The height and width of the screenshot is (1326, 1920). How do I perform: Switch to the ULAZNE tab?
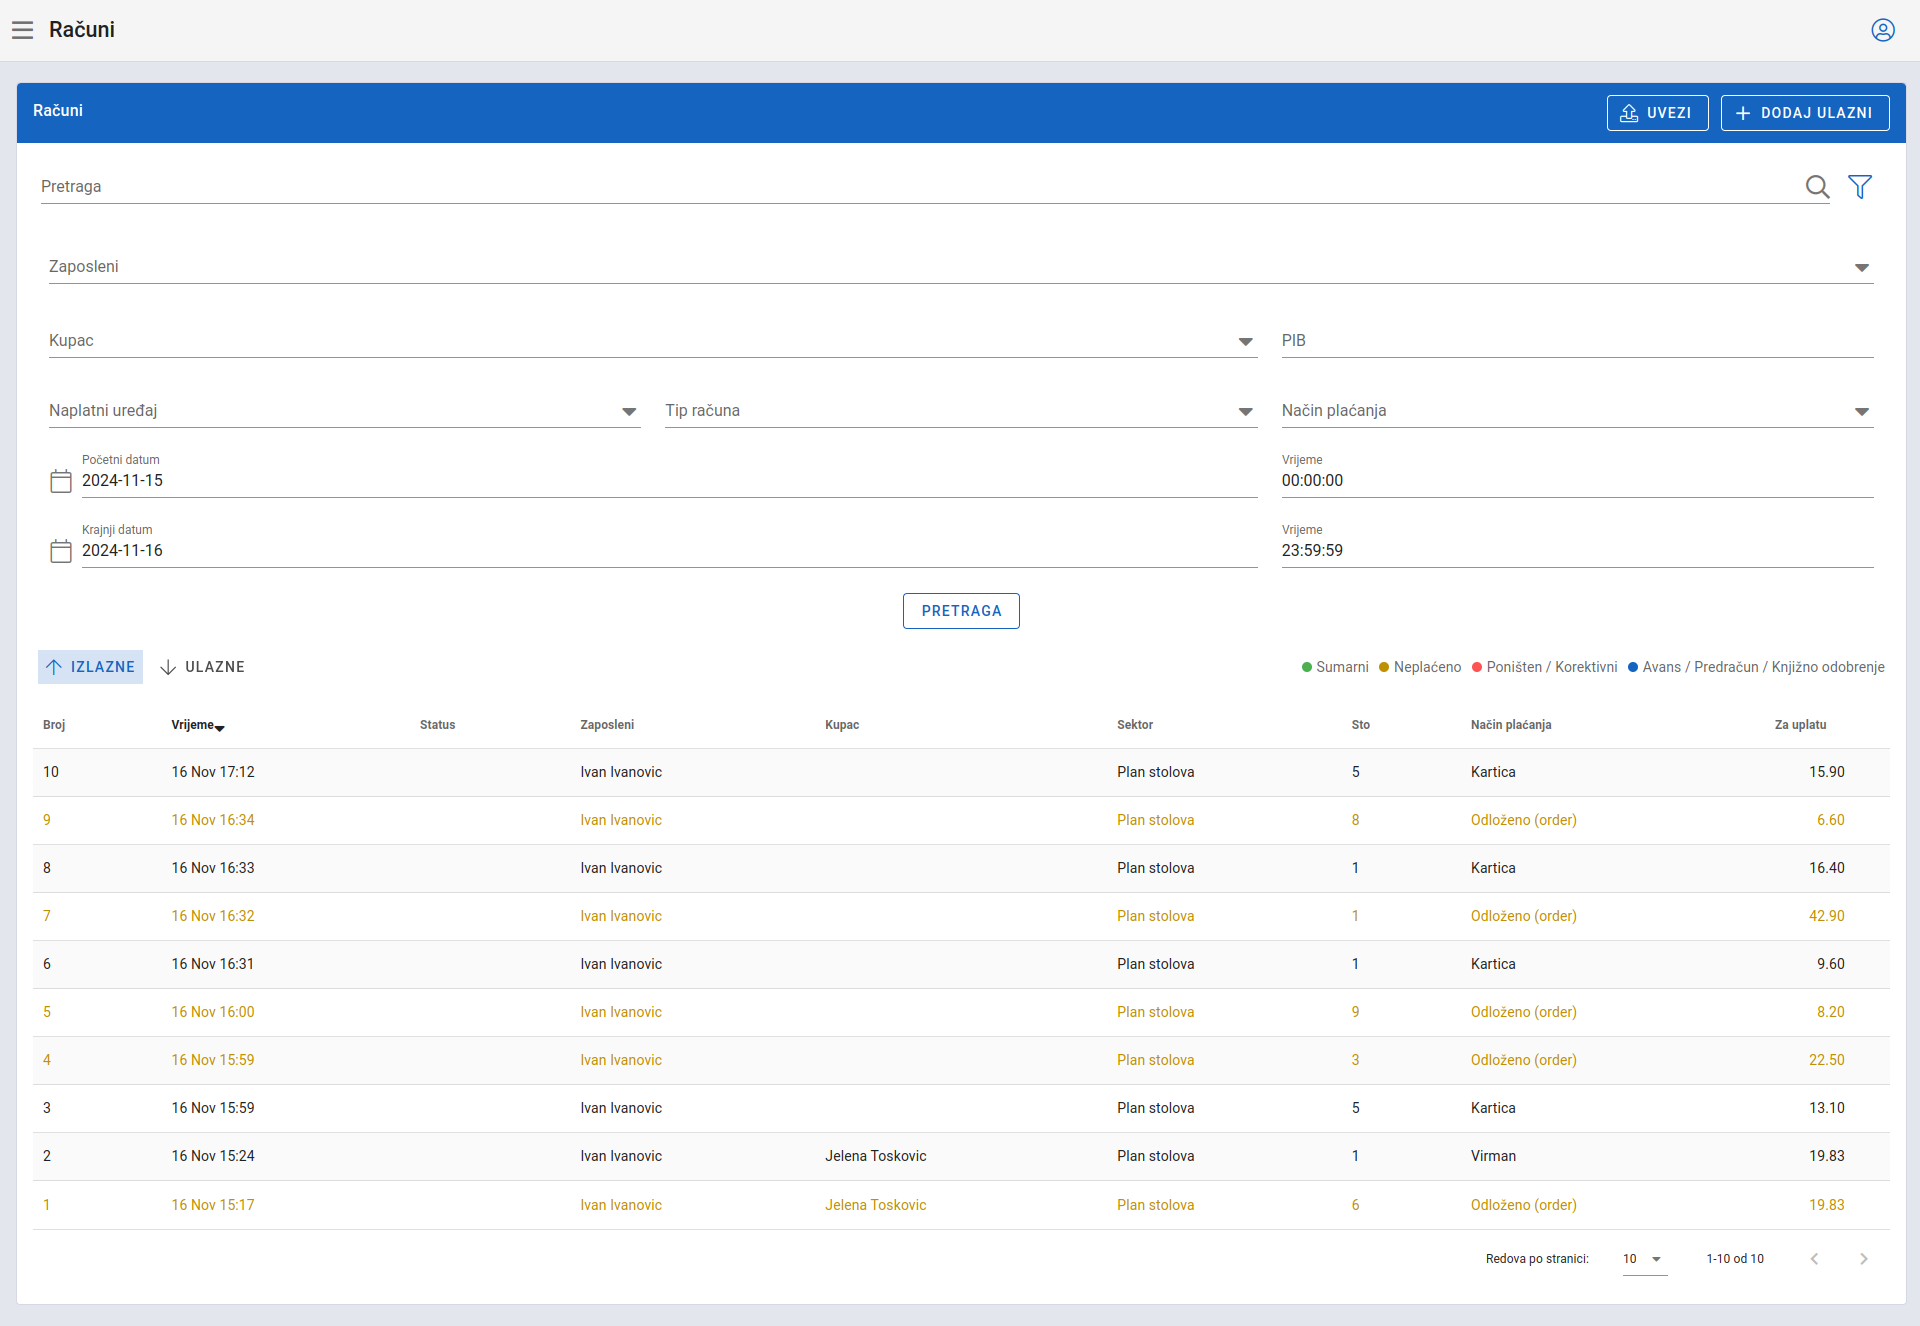(x=202, y=667)
